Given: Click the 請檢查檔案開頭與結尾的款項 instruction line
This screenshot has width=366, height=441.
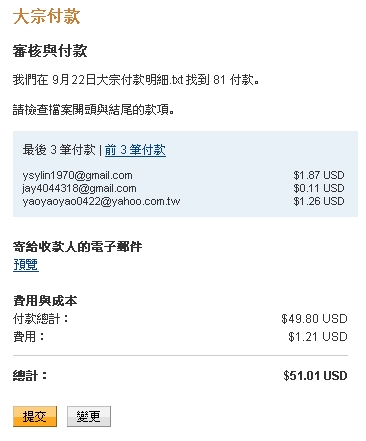Looking at the screenshot, I should [x=93, y=110].
